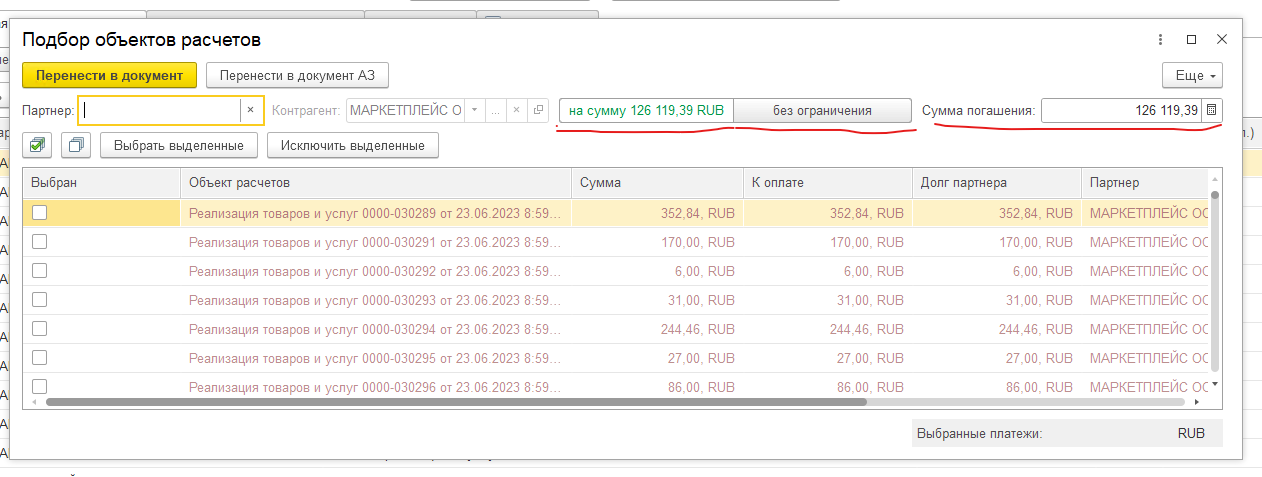Click the Объект расчетов column header
This screenshot has height=477, width=1262.
click(x=375, y=182)
